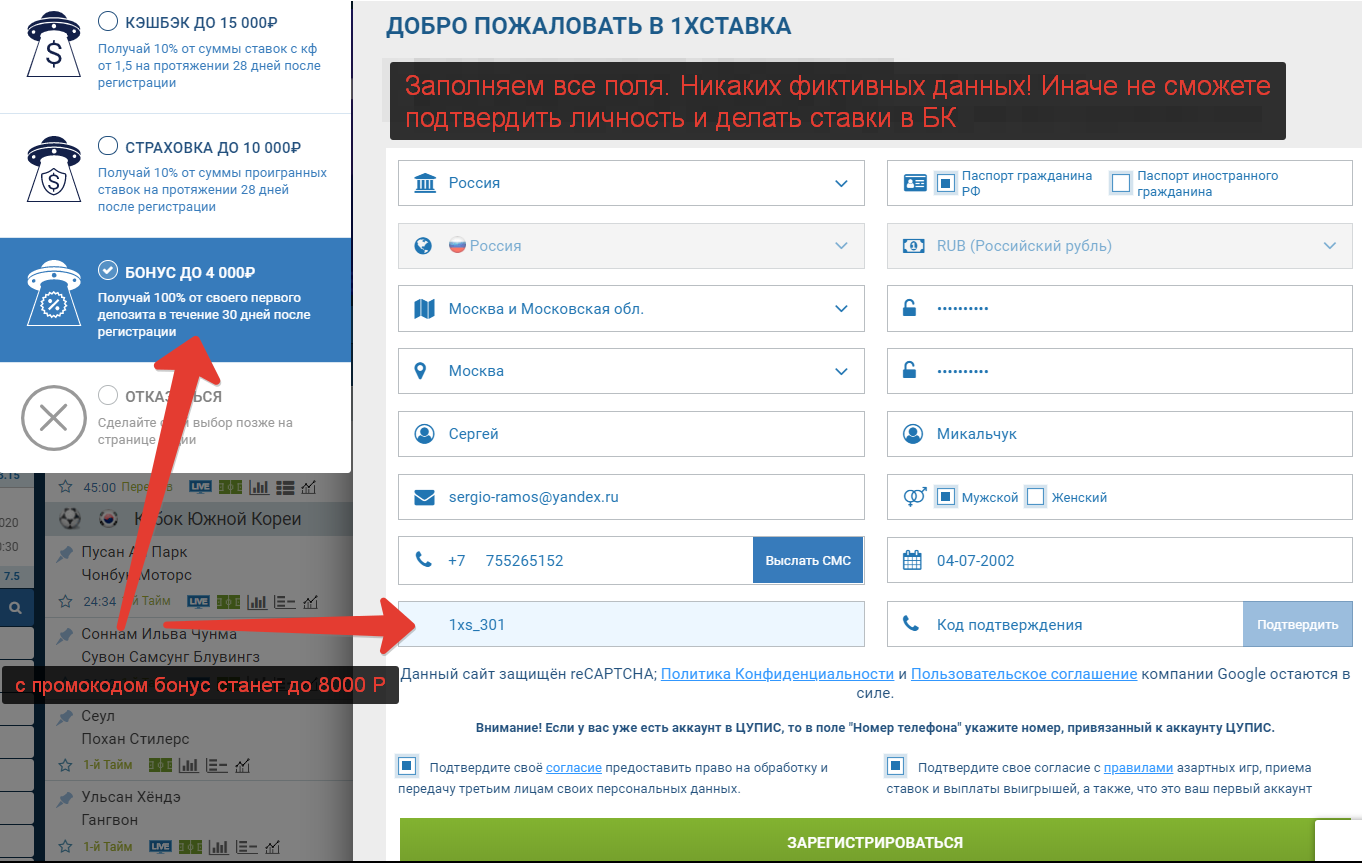
Task: Click the birth date field 04-07-2002
Action: (x=1120, y=560)
